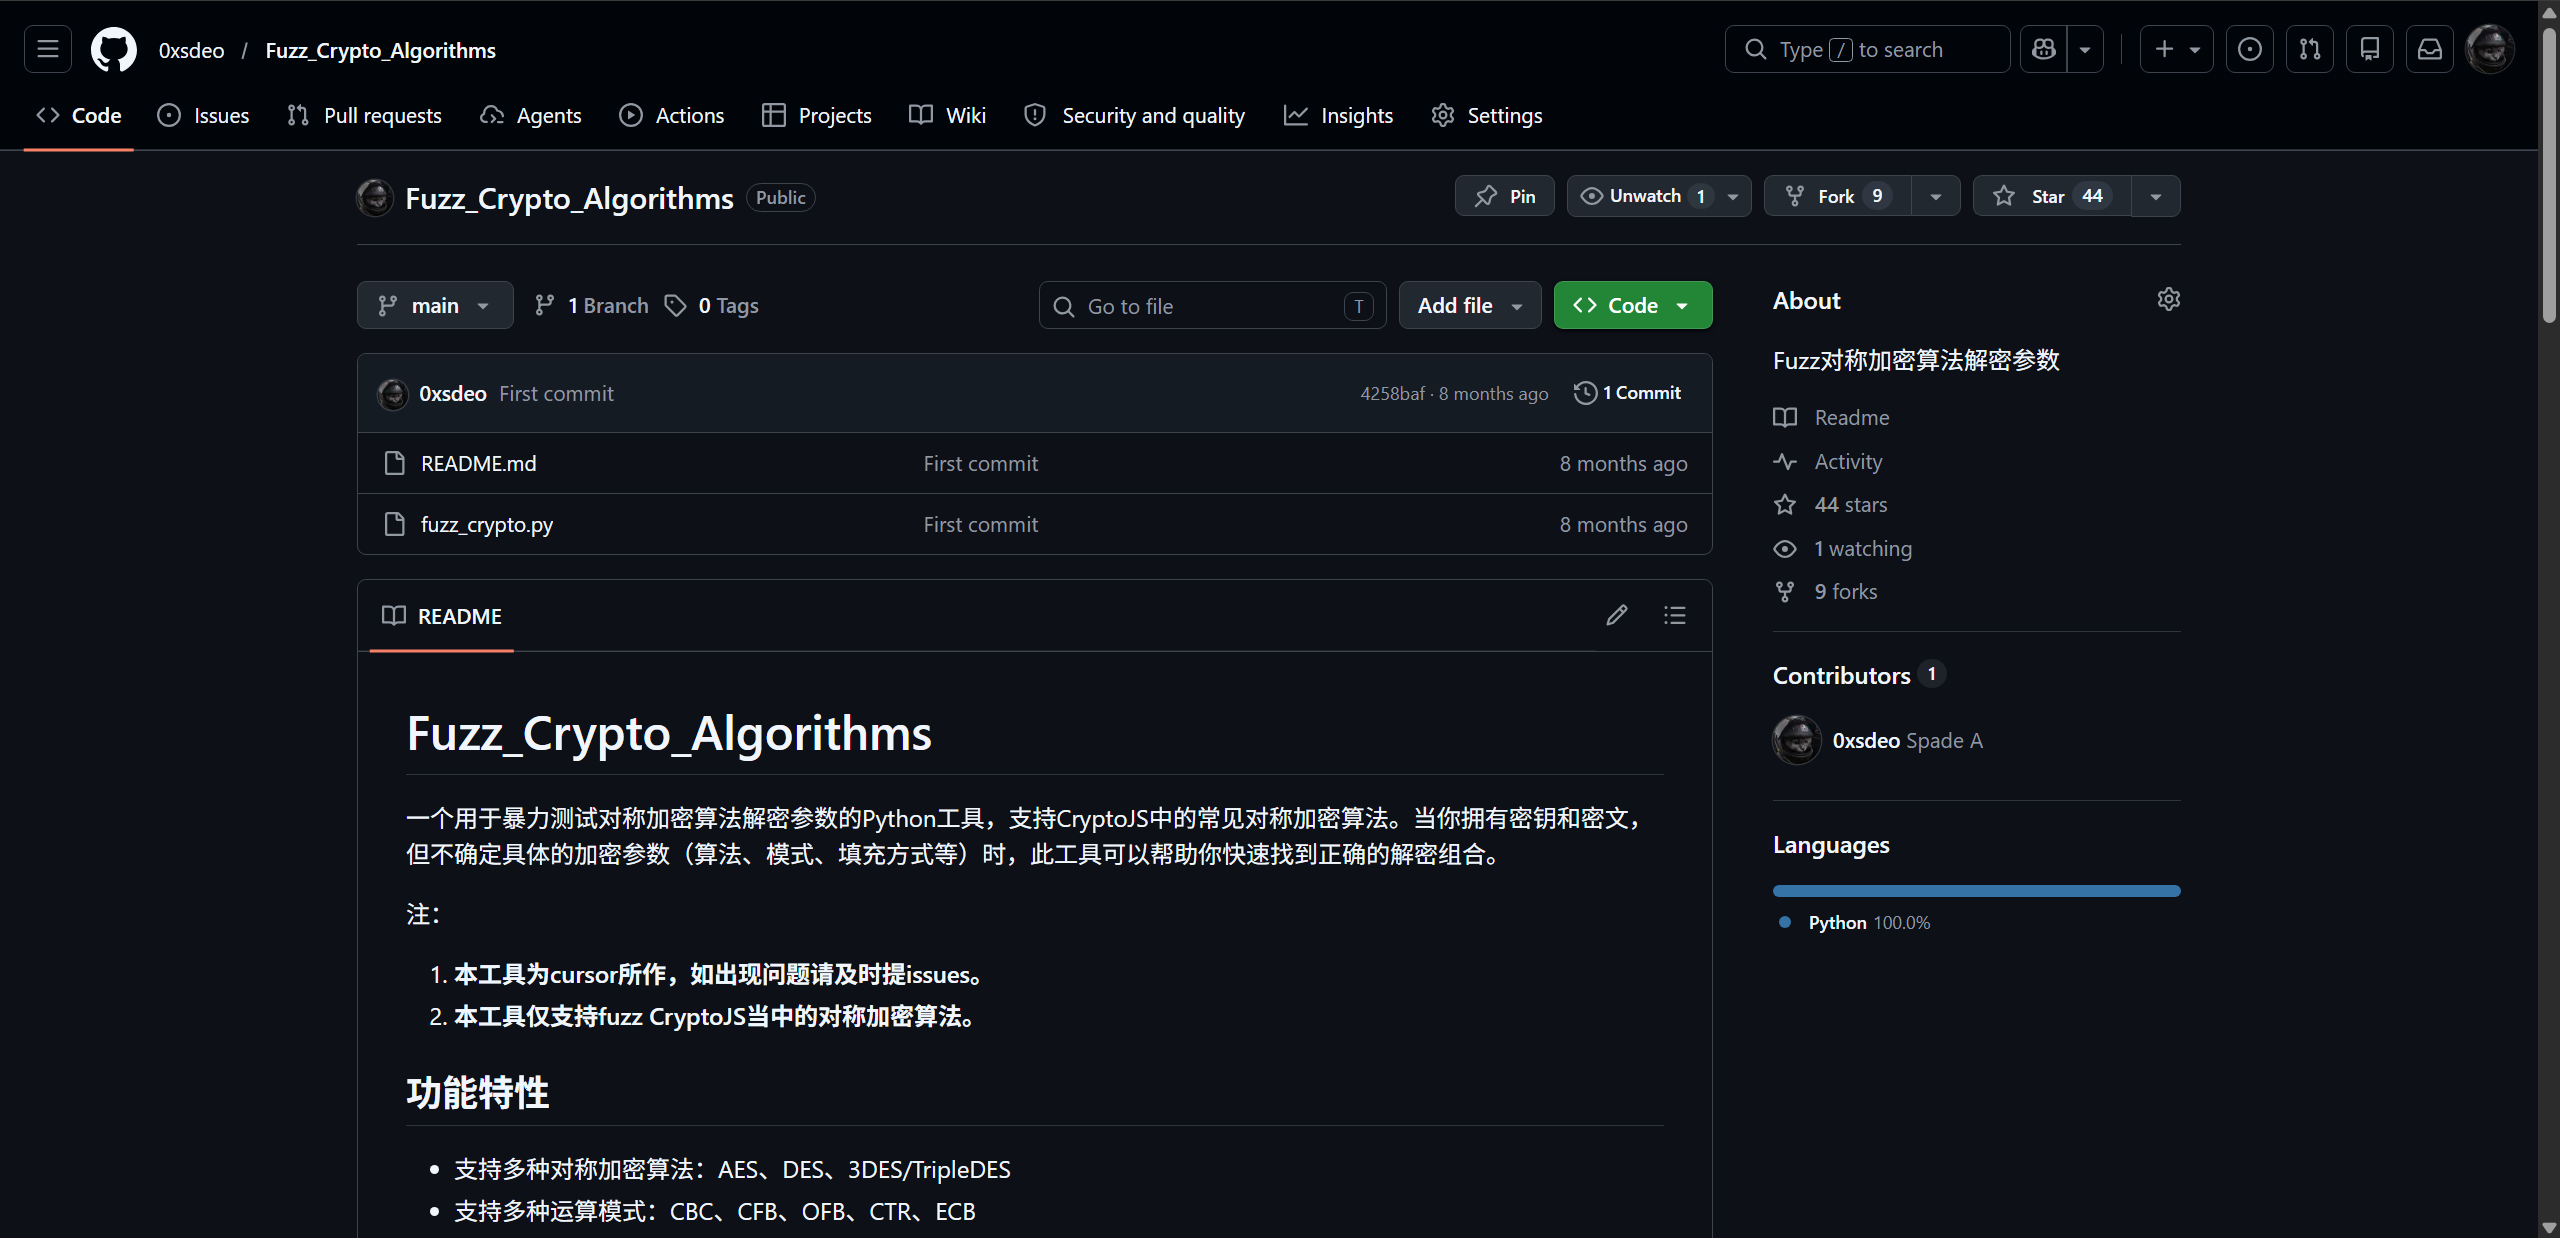The height and width of the screenshot is (1238, 2560).
Task: Edit the README with the pencil icon
Action: [x=1617, y=615]
